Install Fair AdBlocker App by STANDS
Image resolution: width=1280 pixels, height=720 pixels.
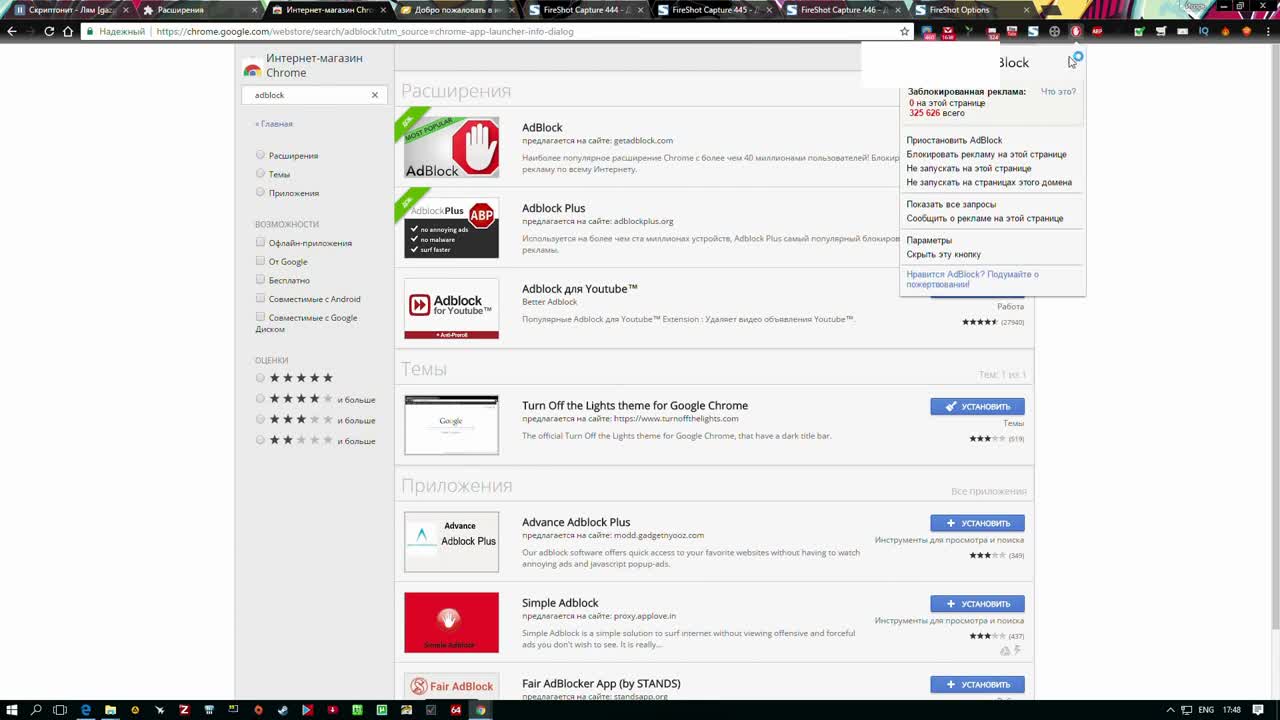977,685
